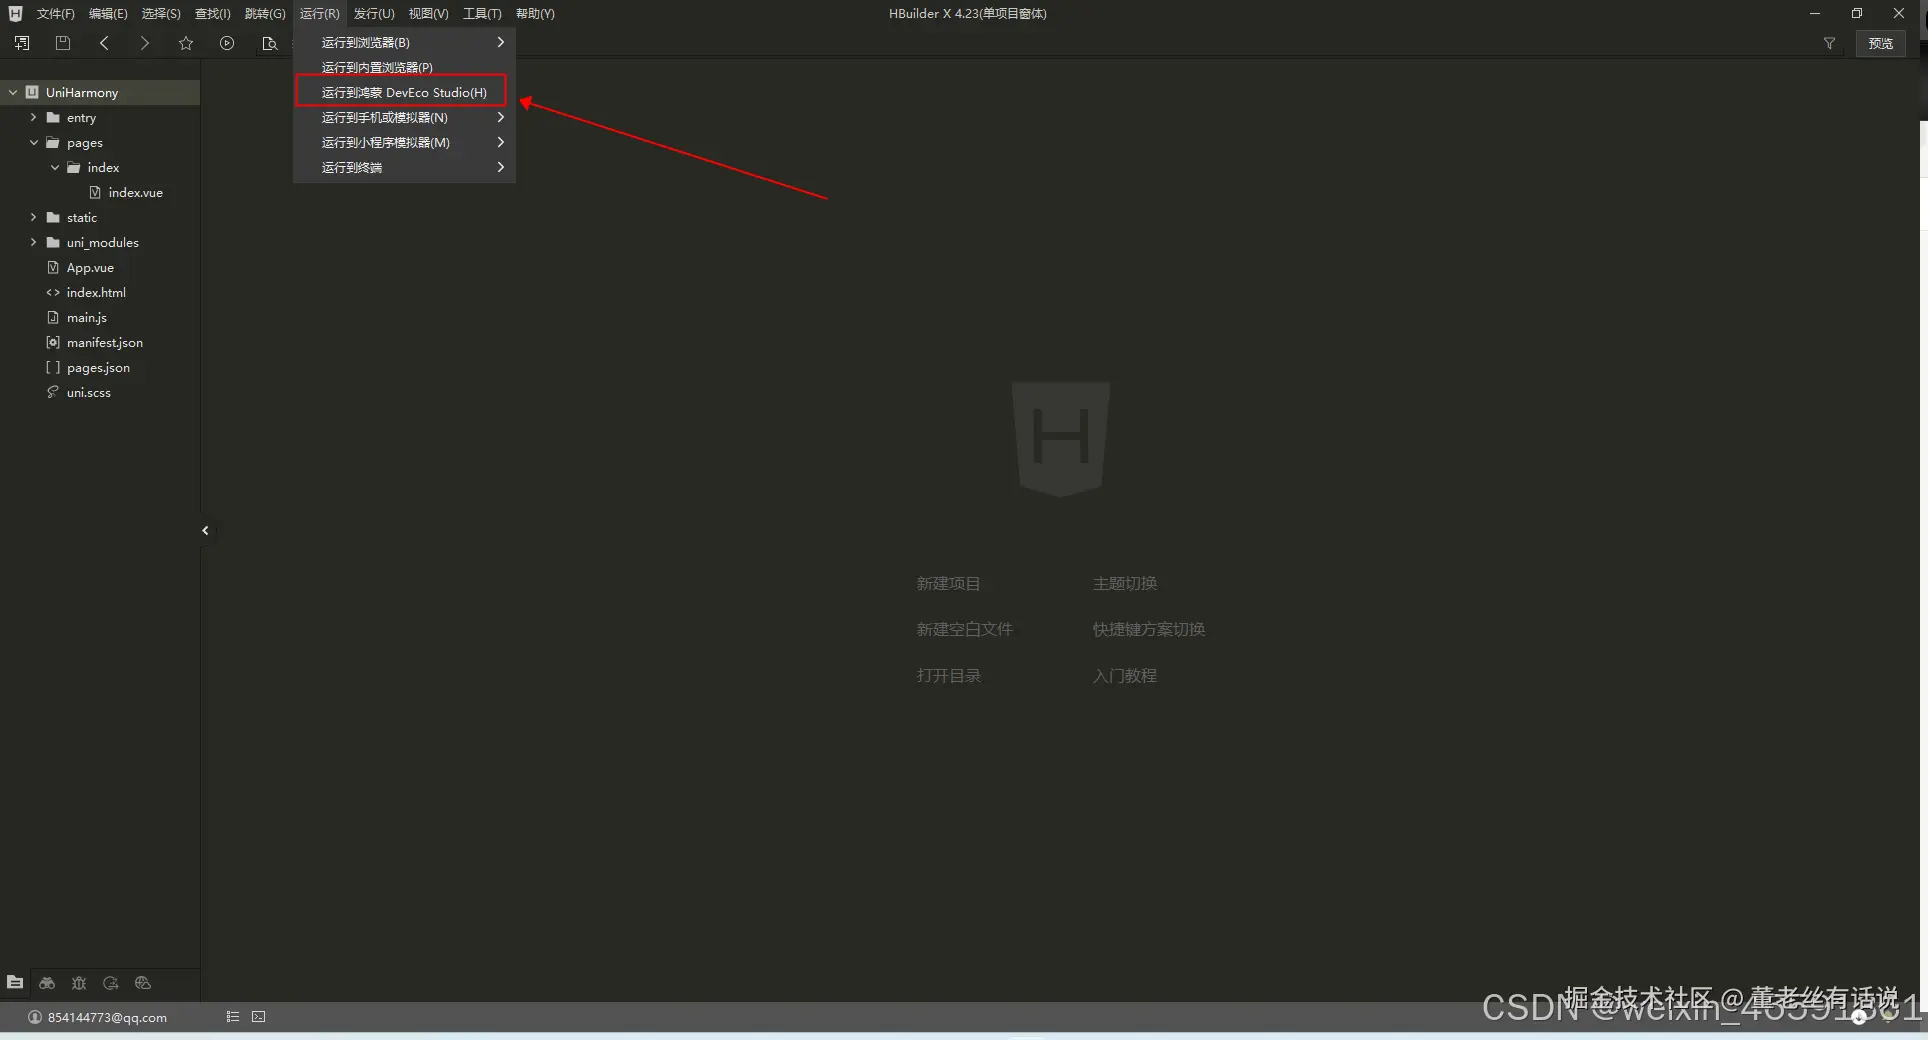Open the 视图(V) menu
1928x1040 pixels.
click(428, 13)
